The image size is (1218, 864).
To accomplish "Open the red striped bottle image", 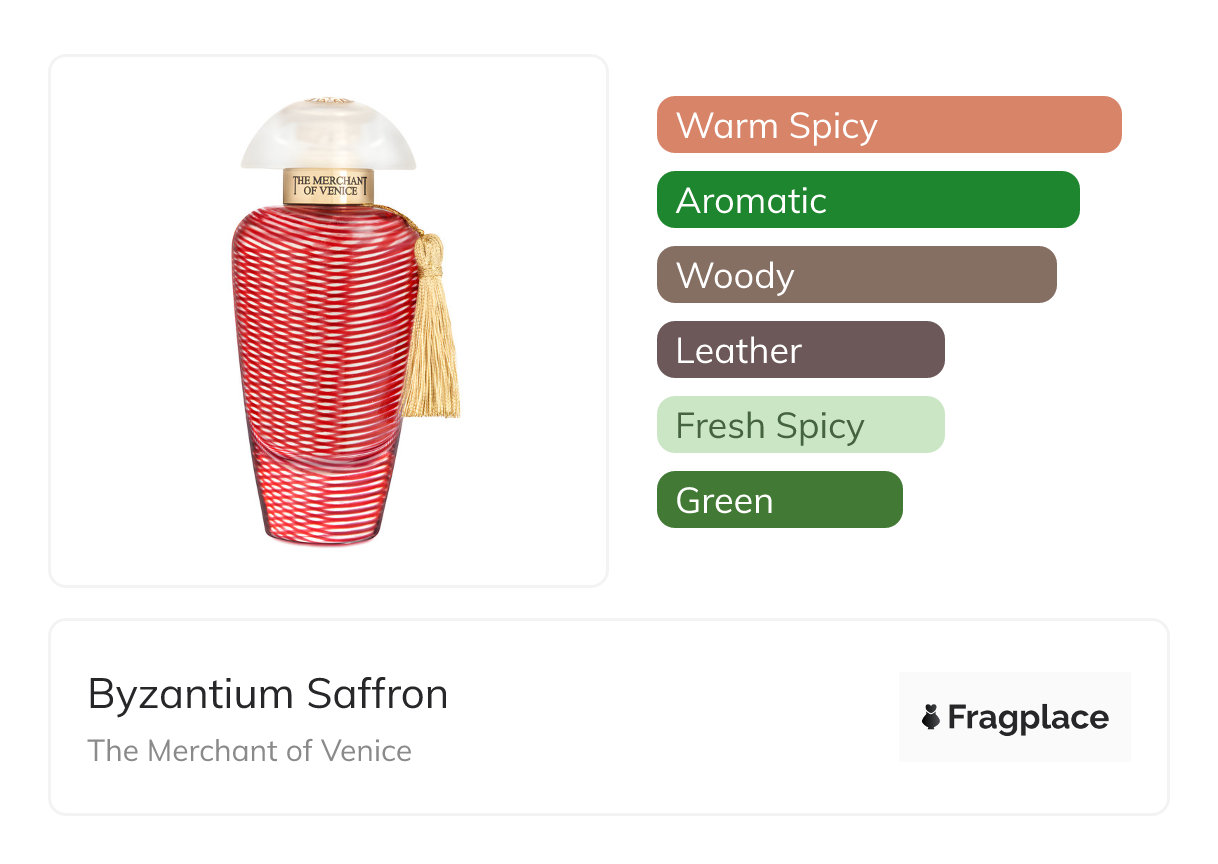I will coord(320,350).
